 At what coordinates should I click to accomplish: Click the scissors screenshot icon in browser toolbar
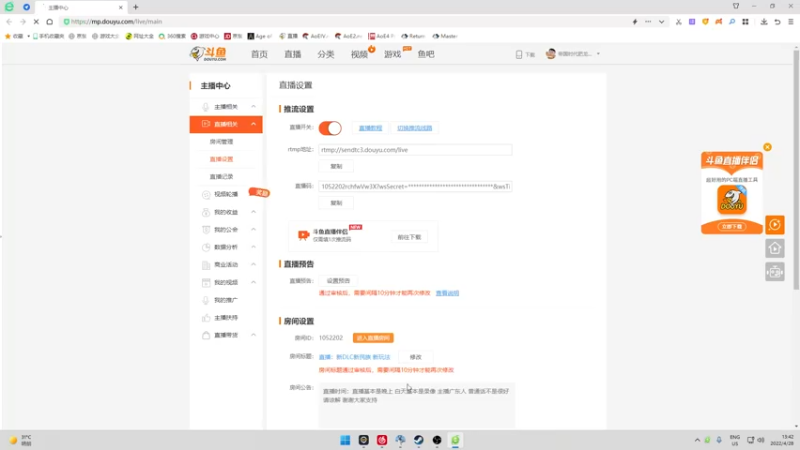[679, 21]
